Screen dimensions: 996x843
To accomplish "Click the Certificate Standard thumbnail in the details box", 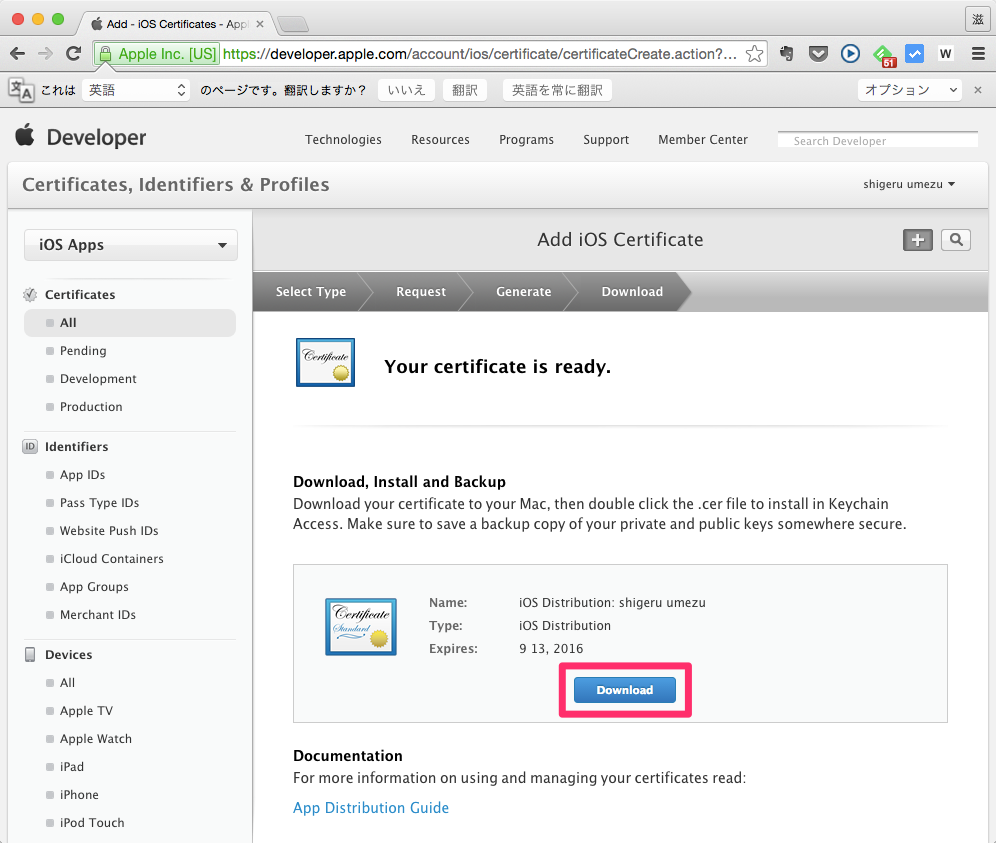I will coord(361,626).
